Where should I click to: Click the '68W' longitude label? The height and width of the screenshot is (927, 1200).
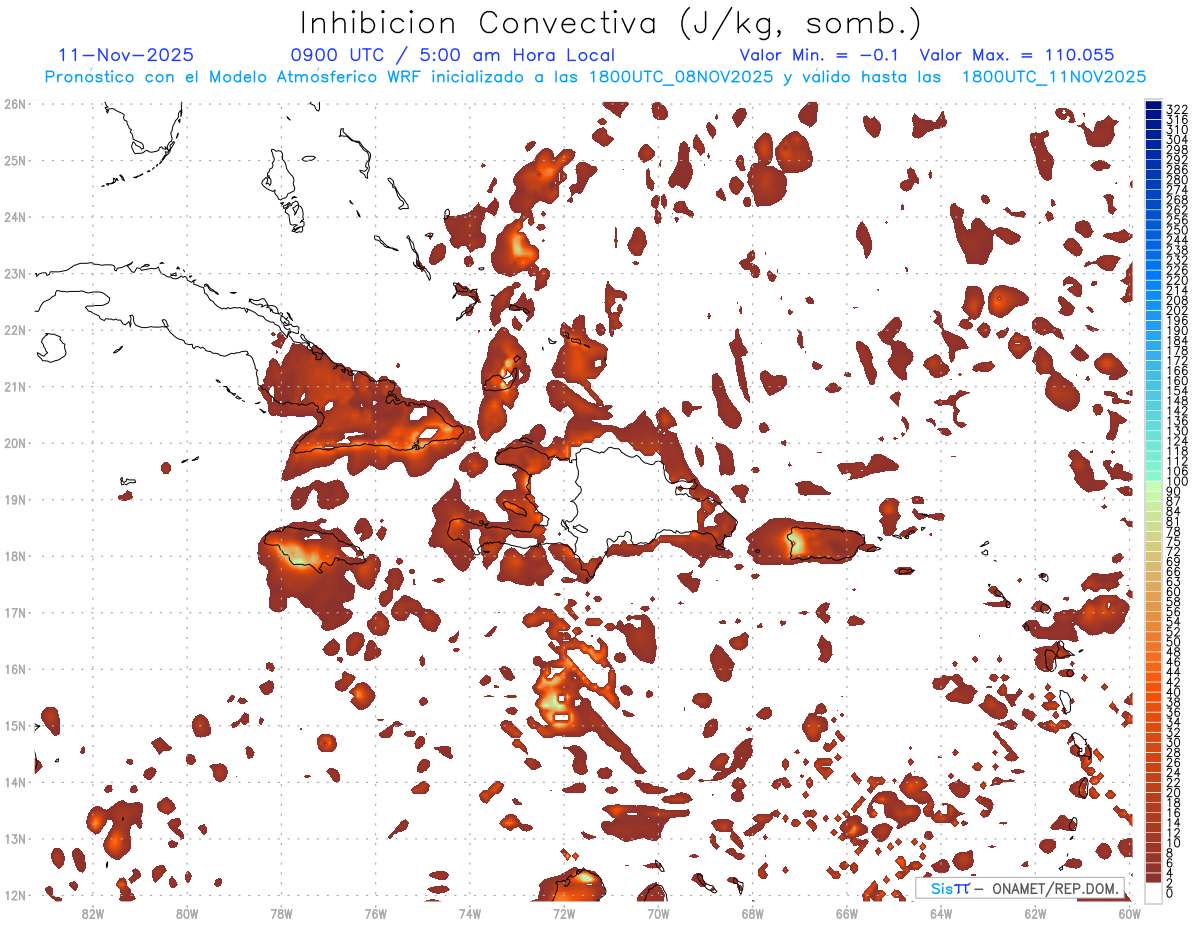(x=753, y=913)
